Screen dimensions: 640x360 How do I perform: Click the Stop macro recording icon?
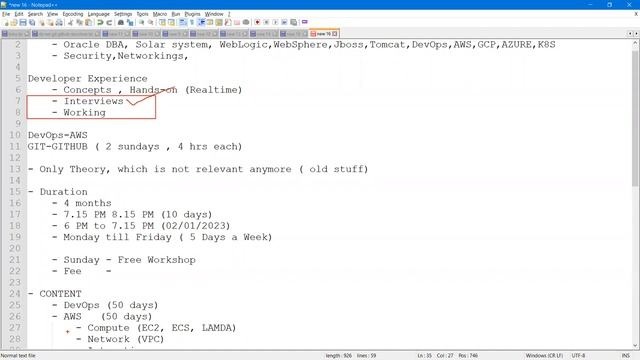pyautogui.click(x=266, y=22)
